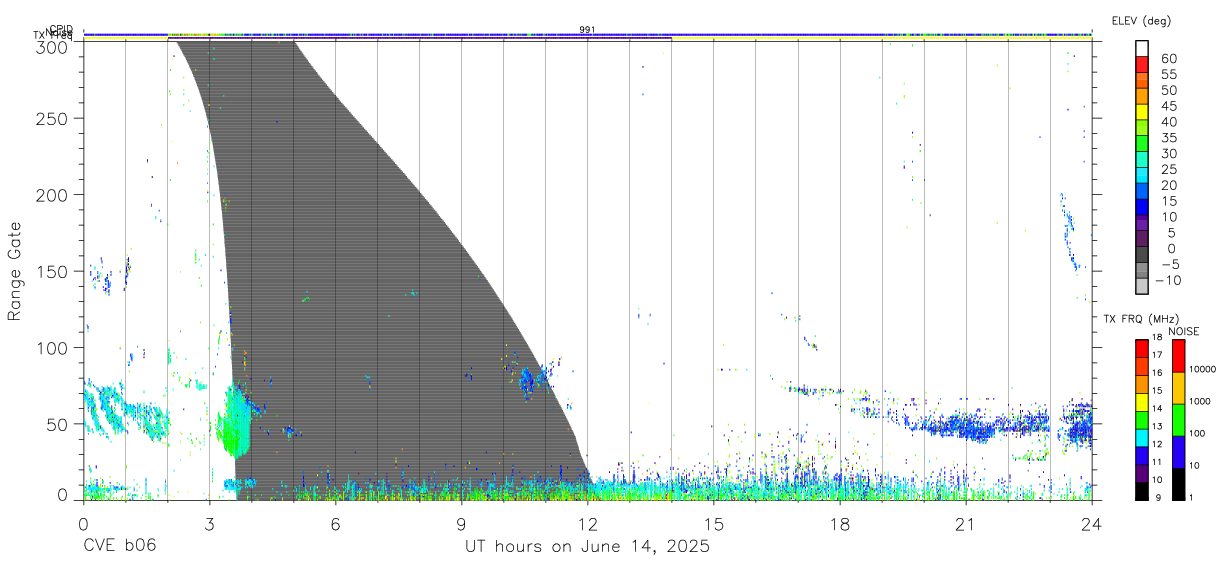Click the "21" tick on the UT hours axis
Image resolution: width=1228 pixels, height=567 pixels.
point(965,523)
